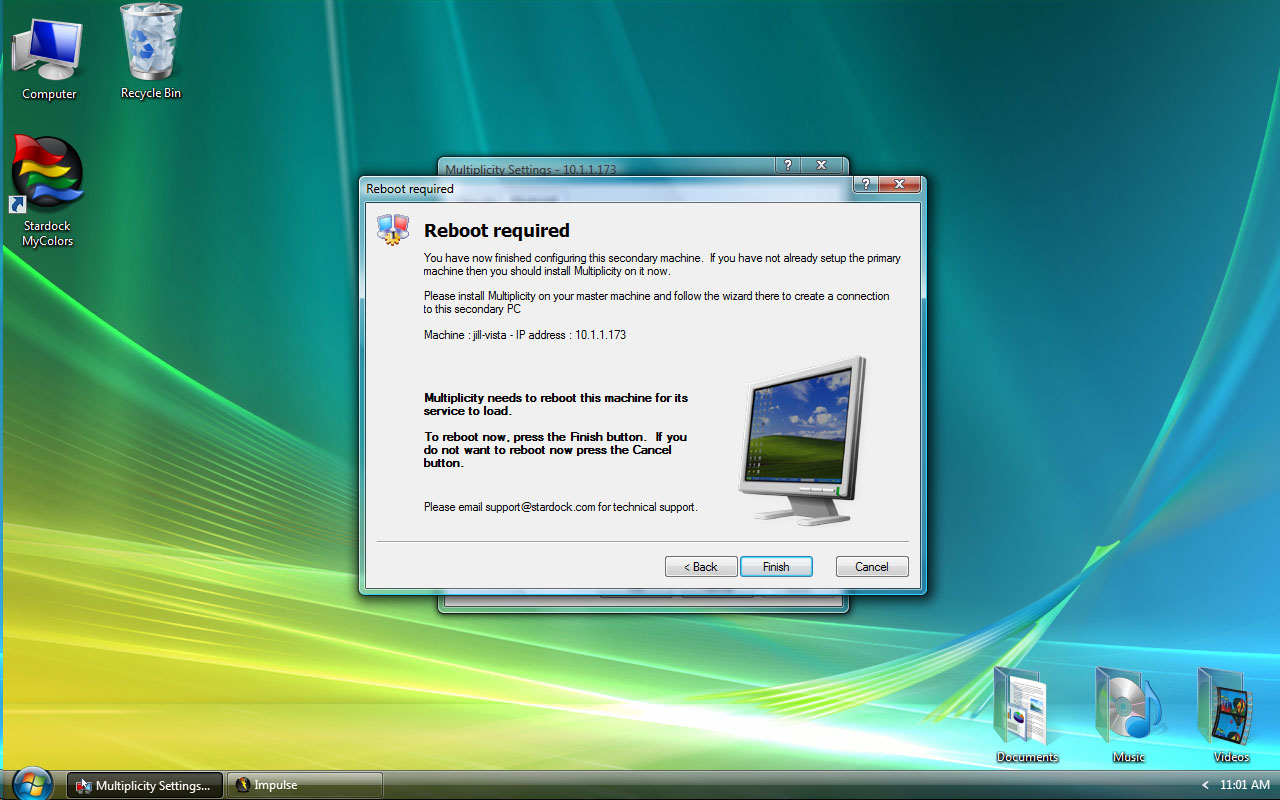Open the Videos folder icon
Viewport: 1280px width, 800px height.
tap(1230, 715)
